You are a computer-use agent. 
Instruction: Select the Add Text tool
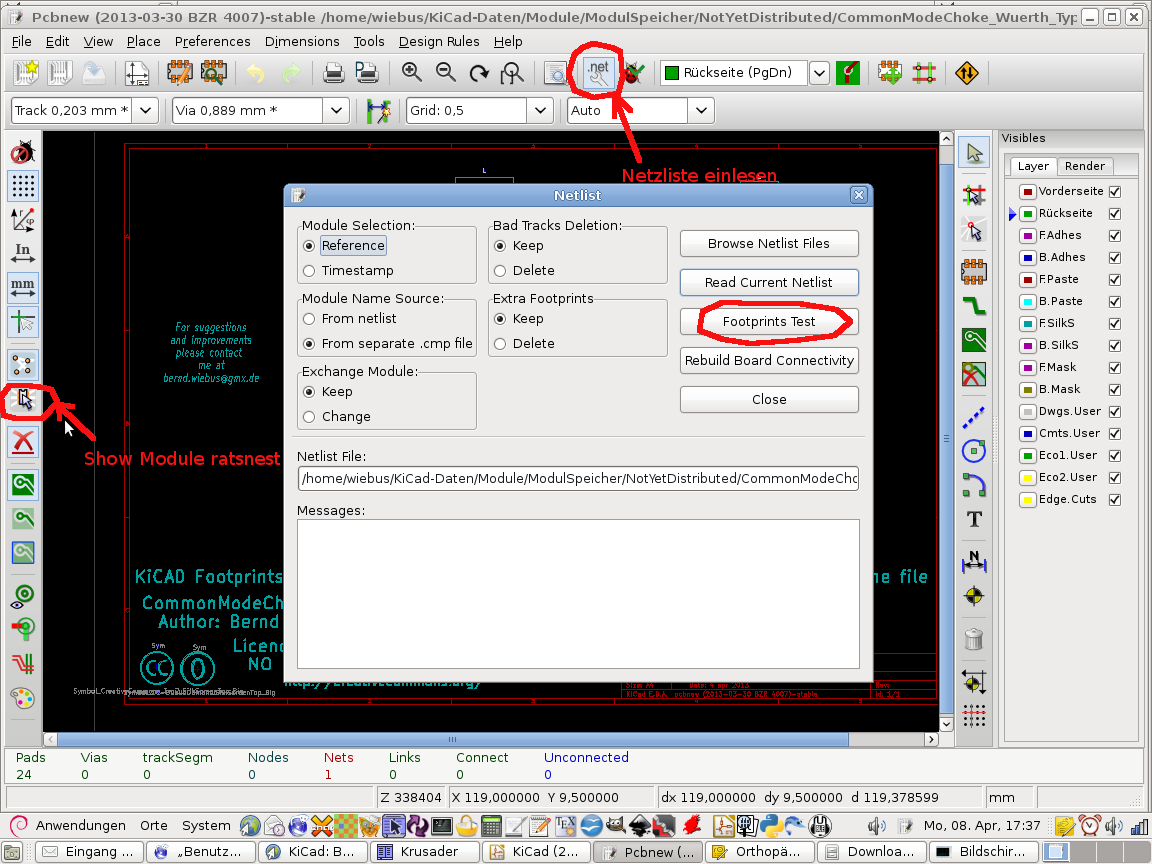974,519
